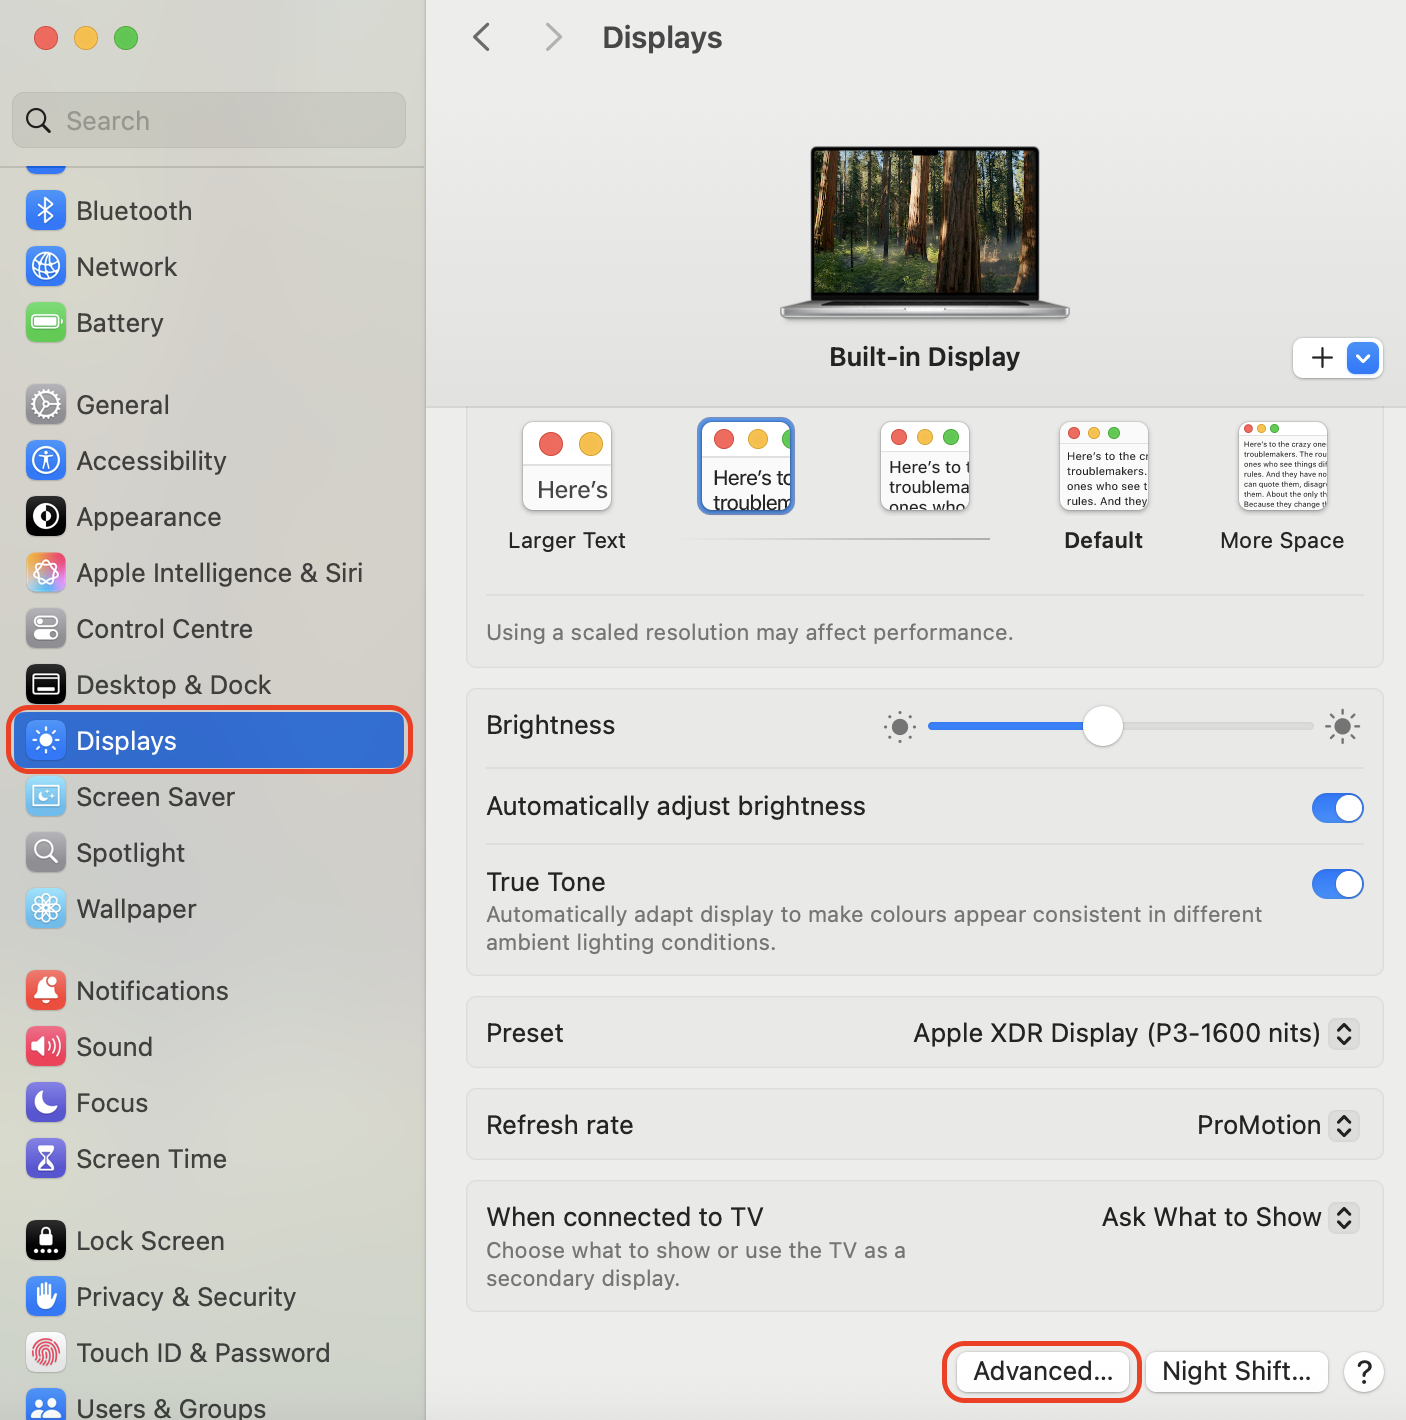Open Bluetooth settings from sidebar
Image resolution: width=1406 pixels, height=1420 pixels.
134,210
